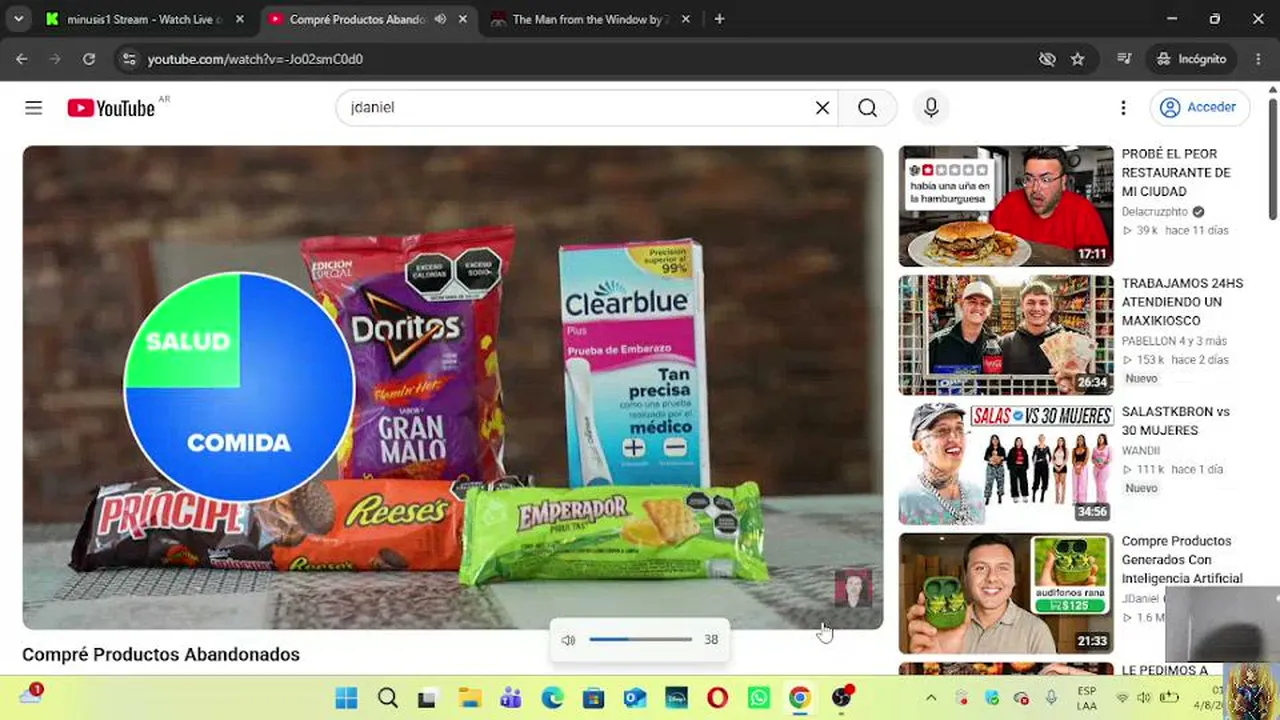
Task: Open Outlook from the taskbar
Action: tap(634, 698)
